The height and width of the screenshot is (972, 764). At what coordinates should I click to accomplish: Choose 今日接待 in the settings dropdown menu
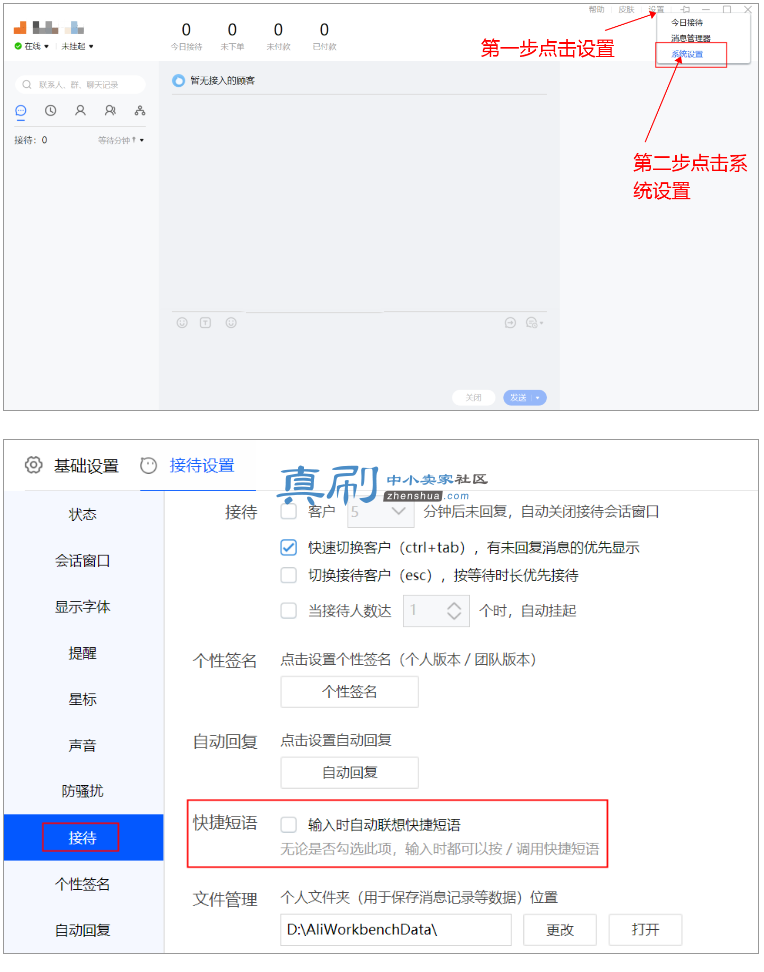688,22
